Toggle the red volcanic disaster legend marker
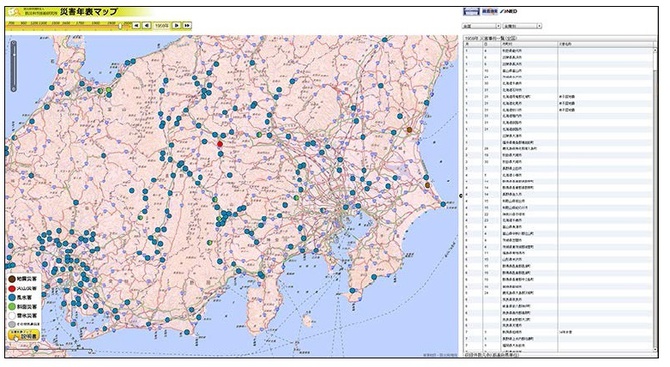The width and height of the screenshot is (670, 367). (12, 288)
